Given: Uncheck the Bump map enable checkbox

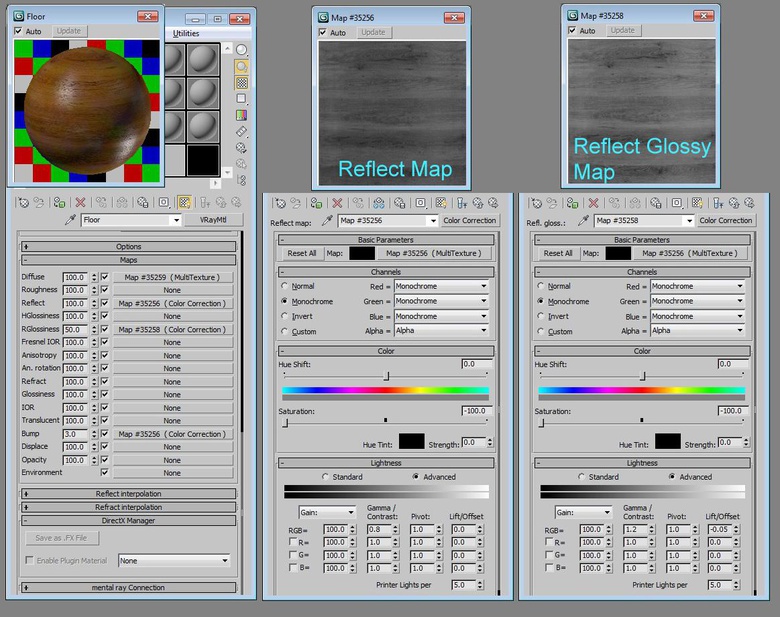Looking at the screenshot, I should tap(104, 433).
